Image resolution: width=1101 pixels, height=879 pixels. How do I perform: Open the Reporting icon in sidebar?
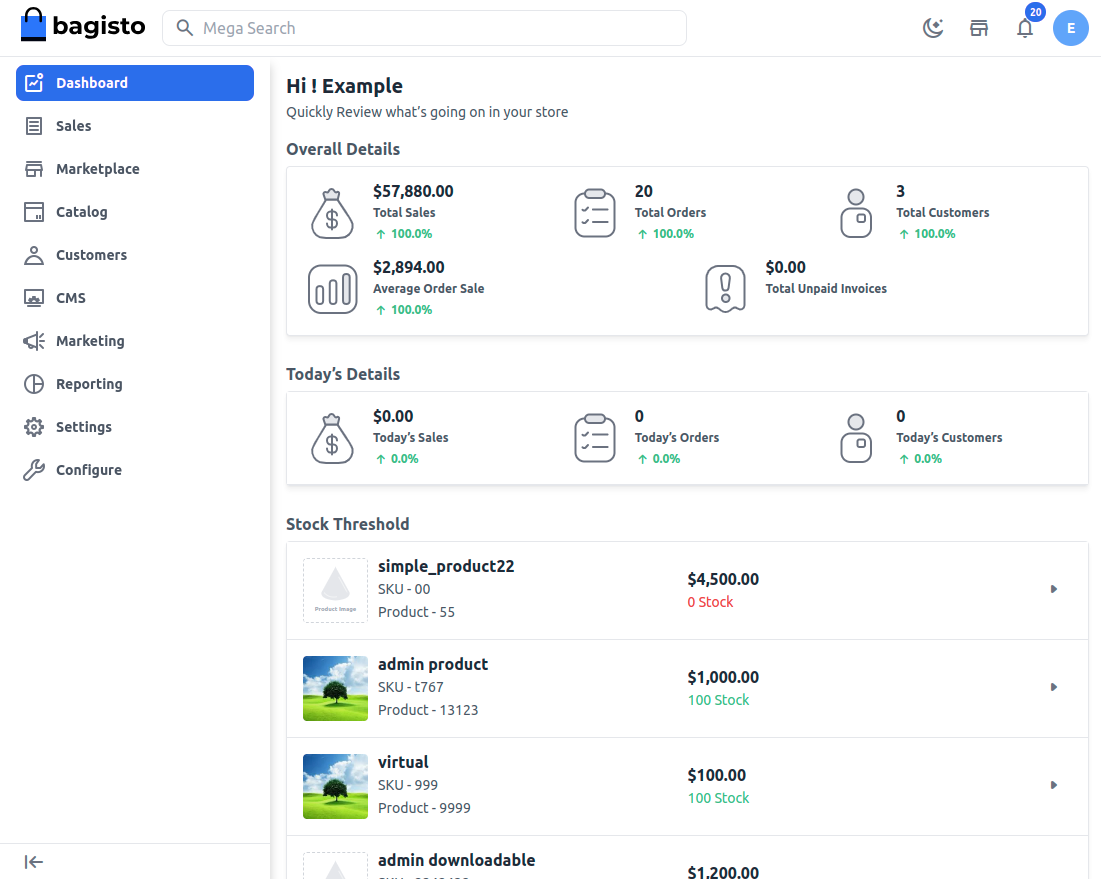point(36,383)
